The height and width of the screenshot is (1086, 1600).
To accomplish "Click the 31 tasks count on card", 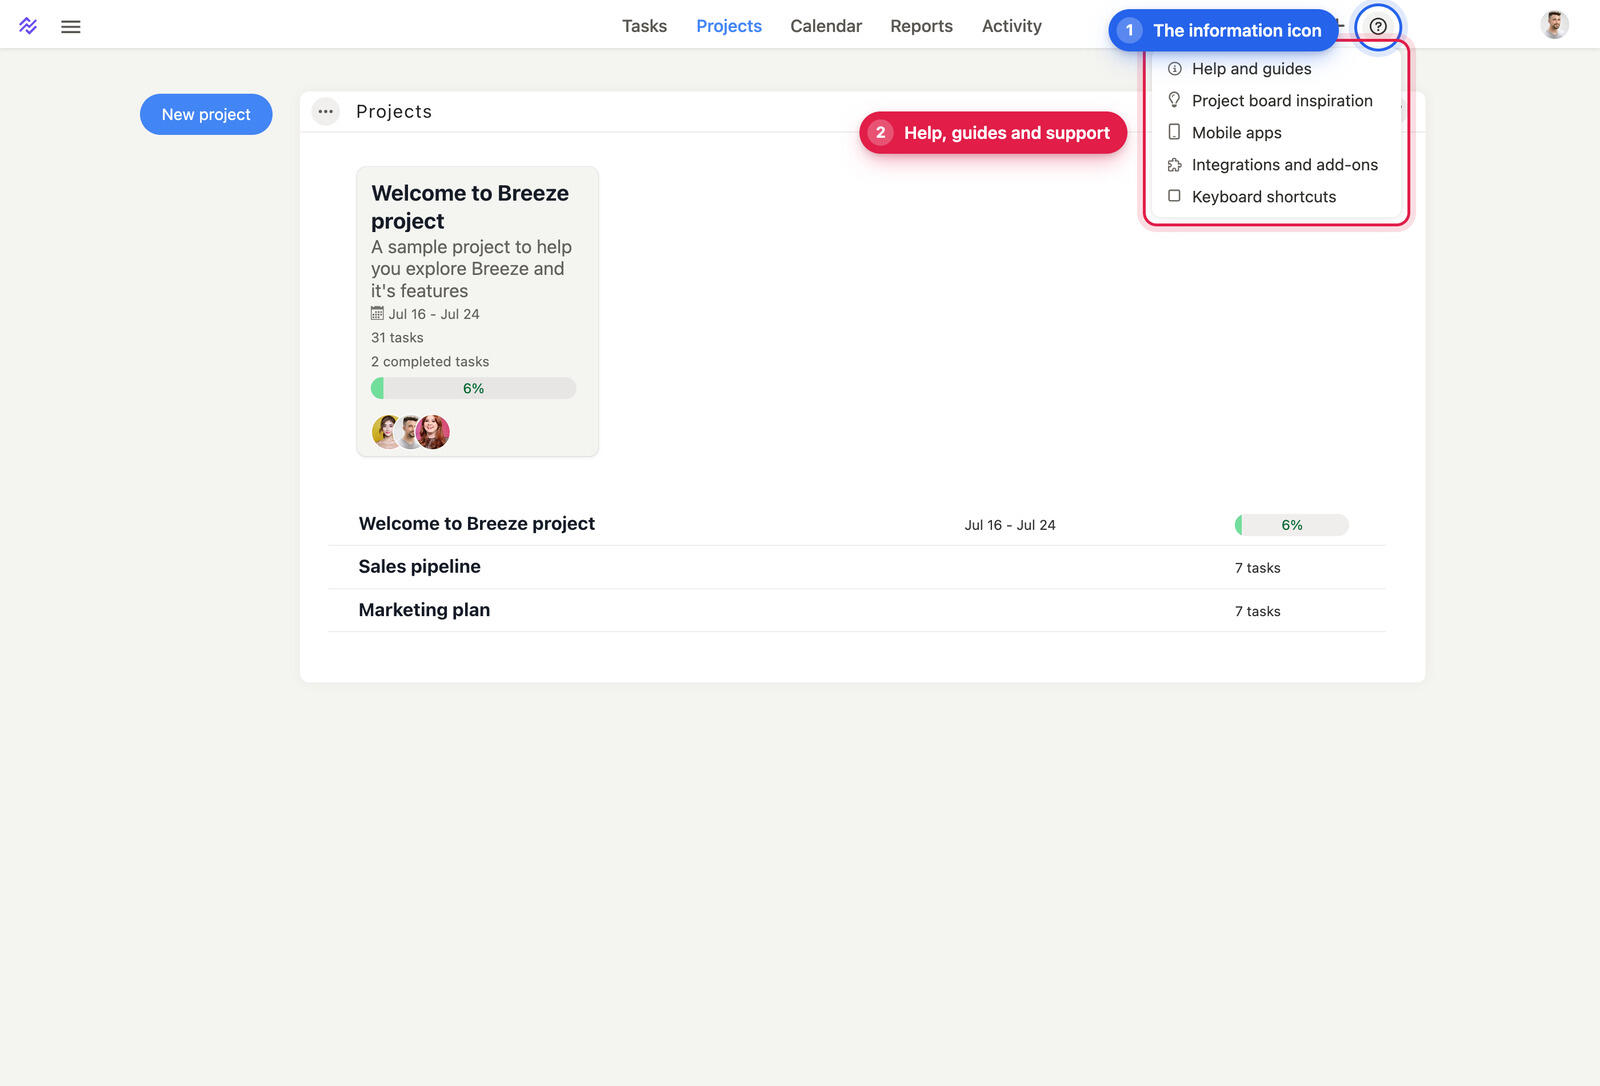I will point(397,338).
